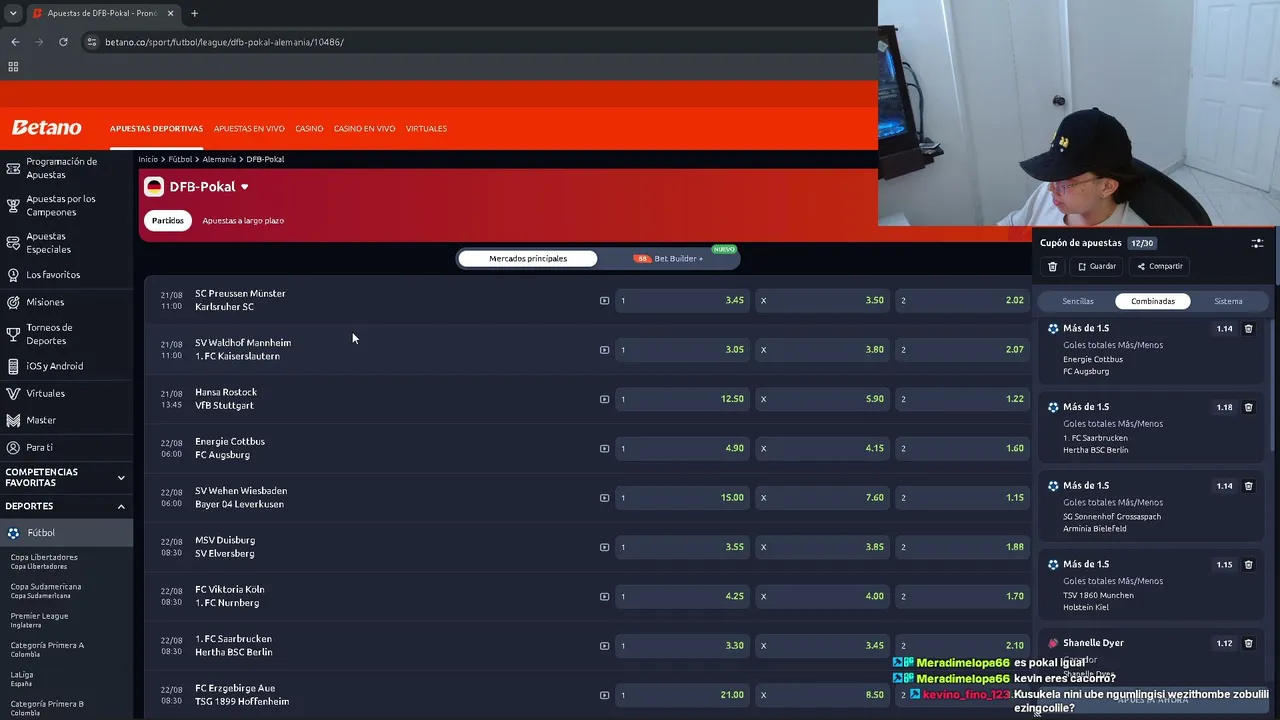
Task: Pick FC Erzgebirge Aue home win at 21.00
Action: pyautogui.click(x=682, y=695)
